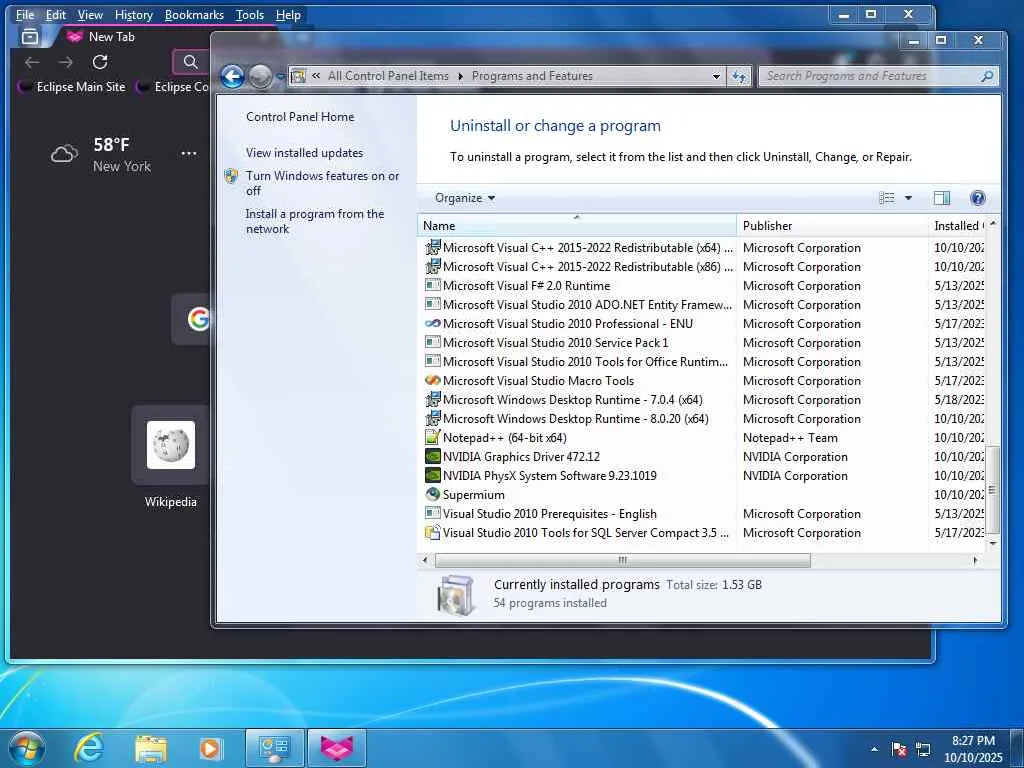This screenshot has height=768, width=1024.
Task: Select Windows Desktop Runtime 7.0.4 icon
Action: [x=432, y=399]
